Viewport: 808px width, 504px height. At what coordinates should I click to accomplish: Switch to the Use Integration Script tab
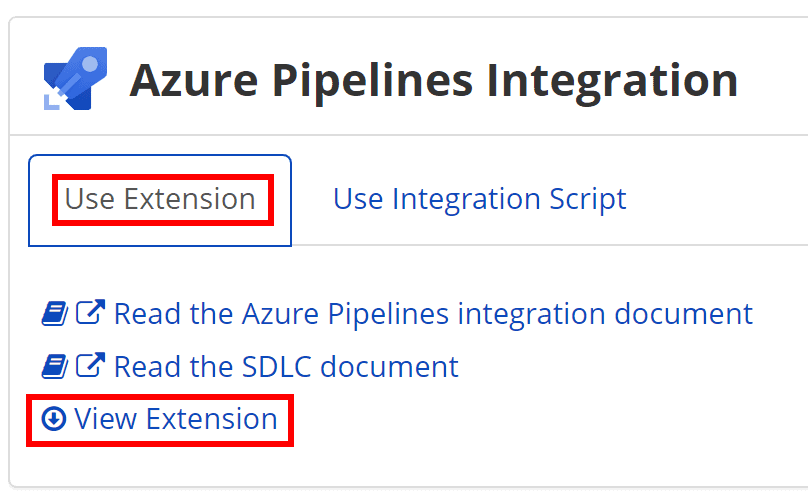[479, 199]
